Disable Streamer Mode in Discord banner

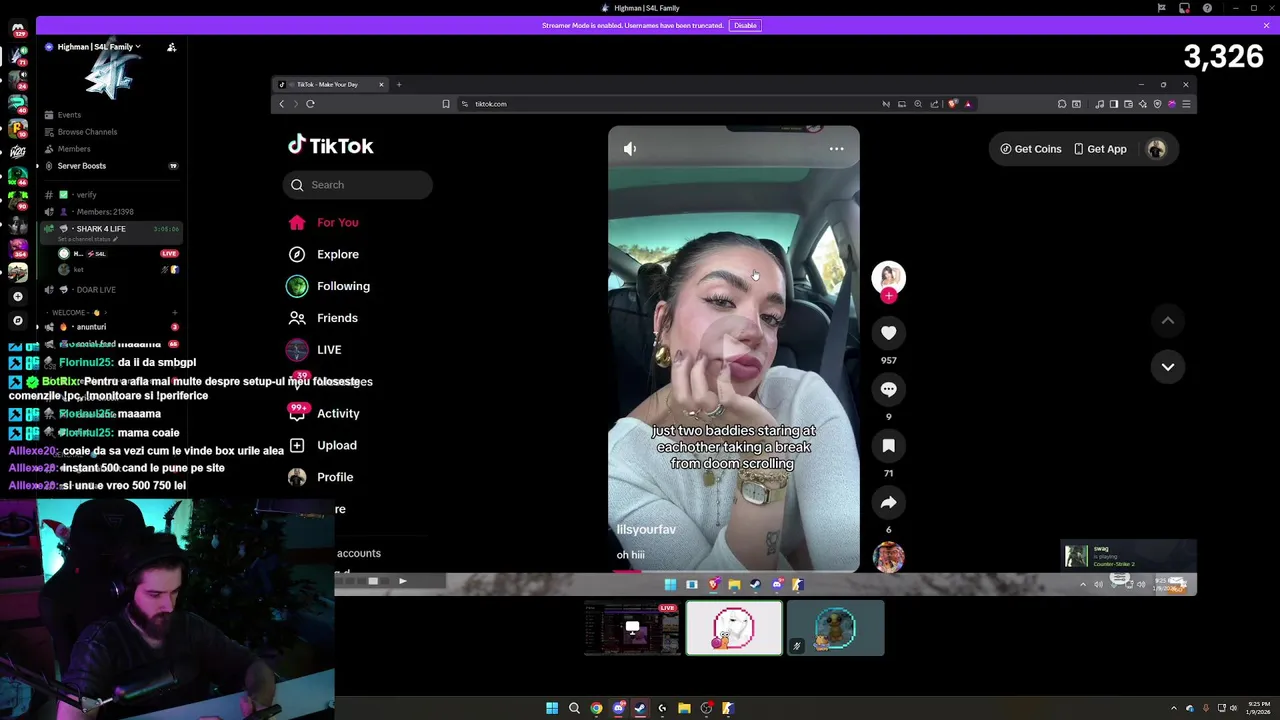pyautogui.click(x=745, y=26)
